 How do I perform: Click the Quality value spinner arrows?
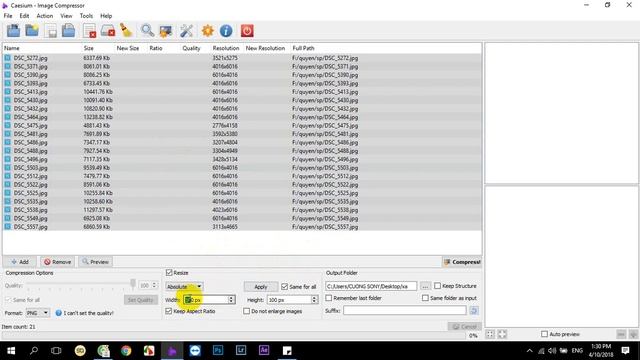[154, 285]
